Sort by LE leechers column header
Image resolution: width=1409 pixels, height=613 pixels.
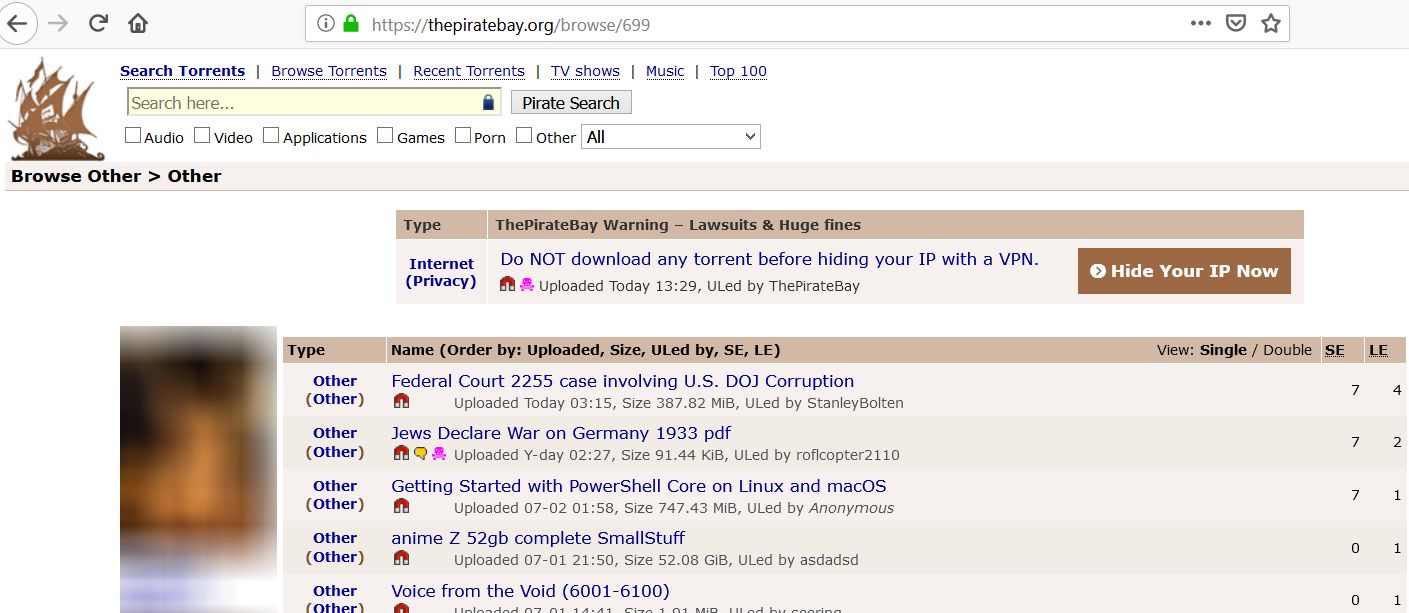tap(1378, 350)
